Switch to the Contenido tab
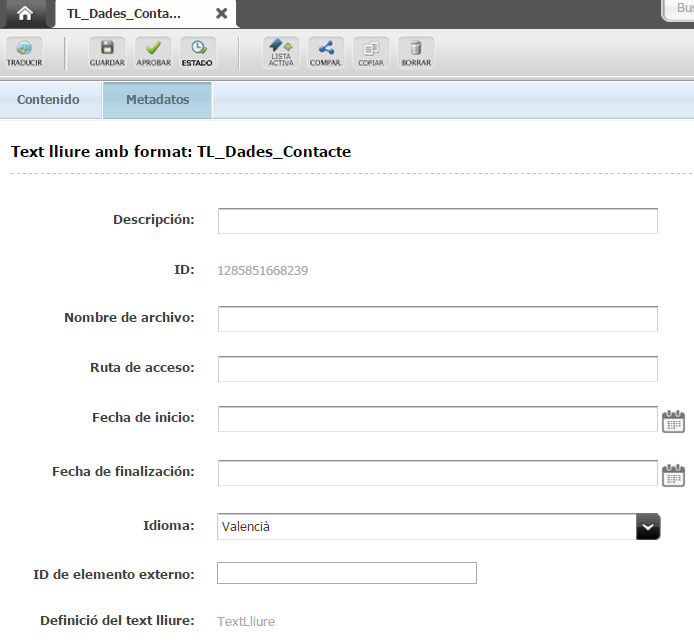 click(x=48, y=100)
